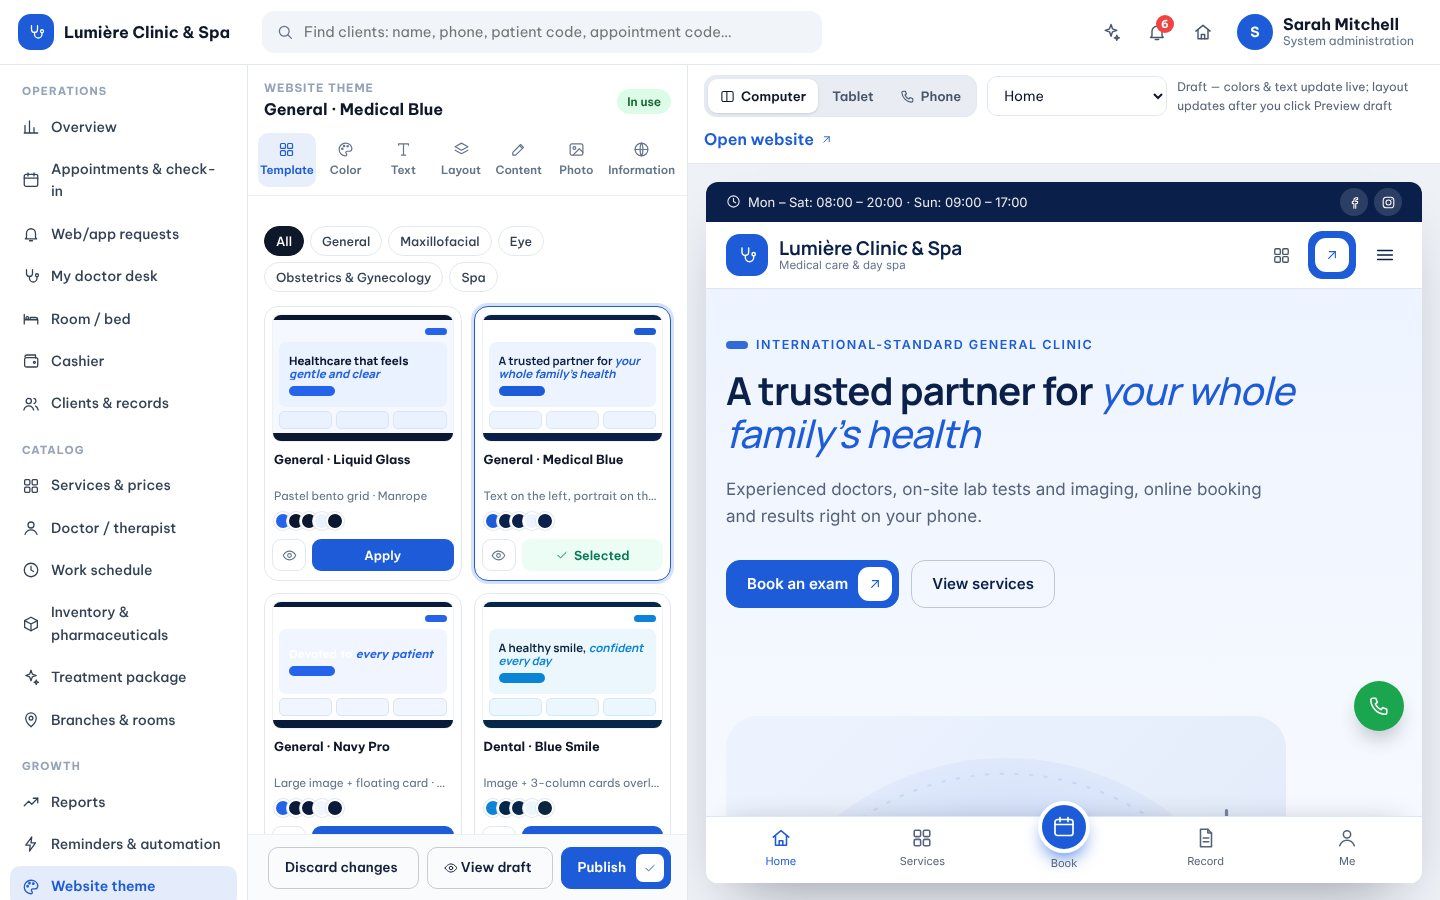Click the hamburger menu in website preview
The width and height of the screenshot is (1440, 900).
1385,255
